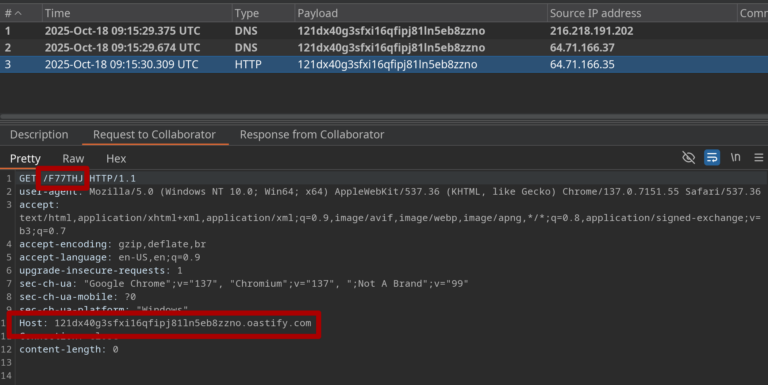The image size is (768, 385).
Task: Click time 2025-Oct-18 09:15:30.309 UTC cell
Action: tap(121, 65)
